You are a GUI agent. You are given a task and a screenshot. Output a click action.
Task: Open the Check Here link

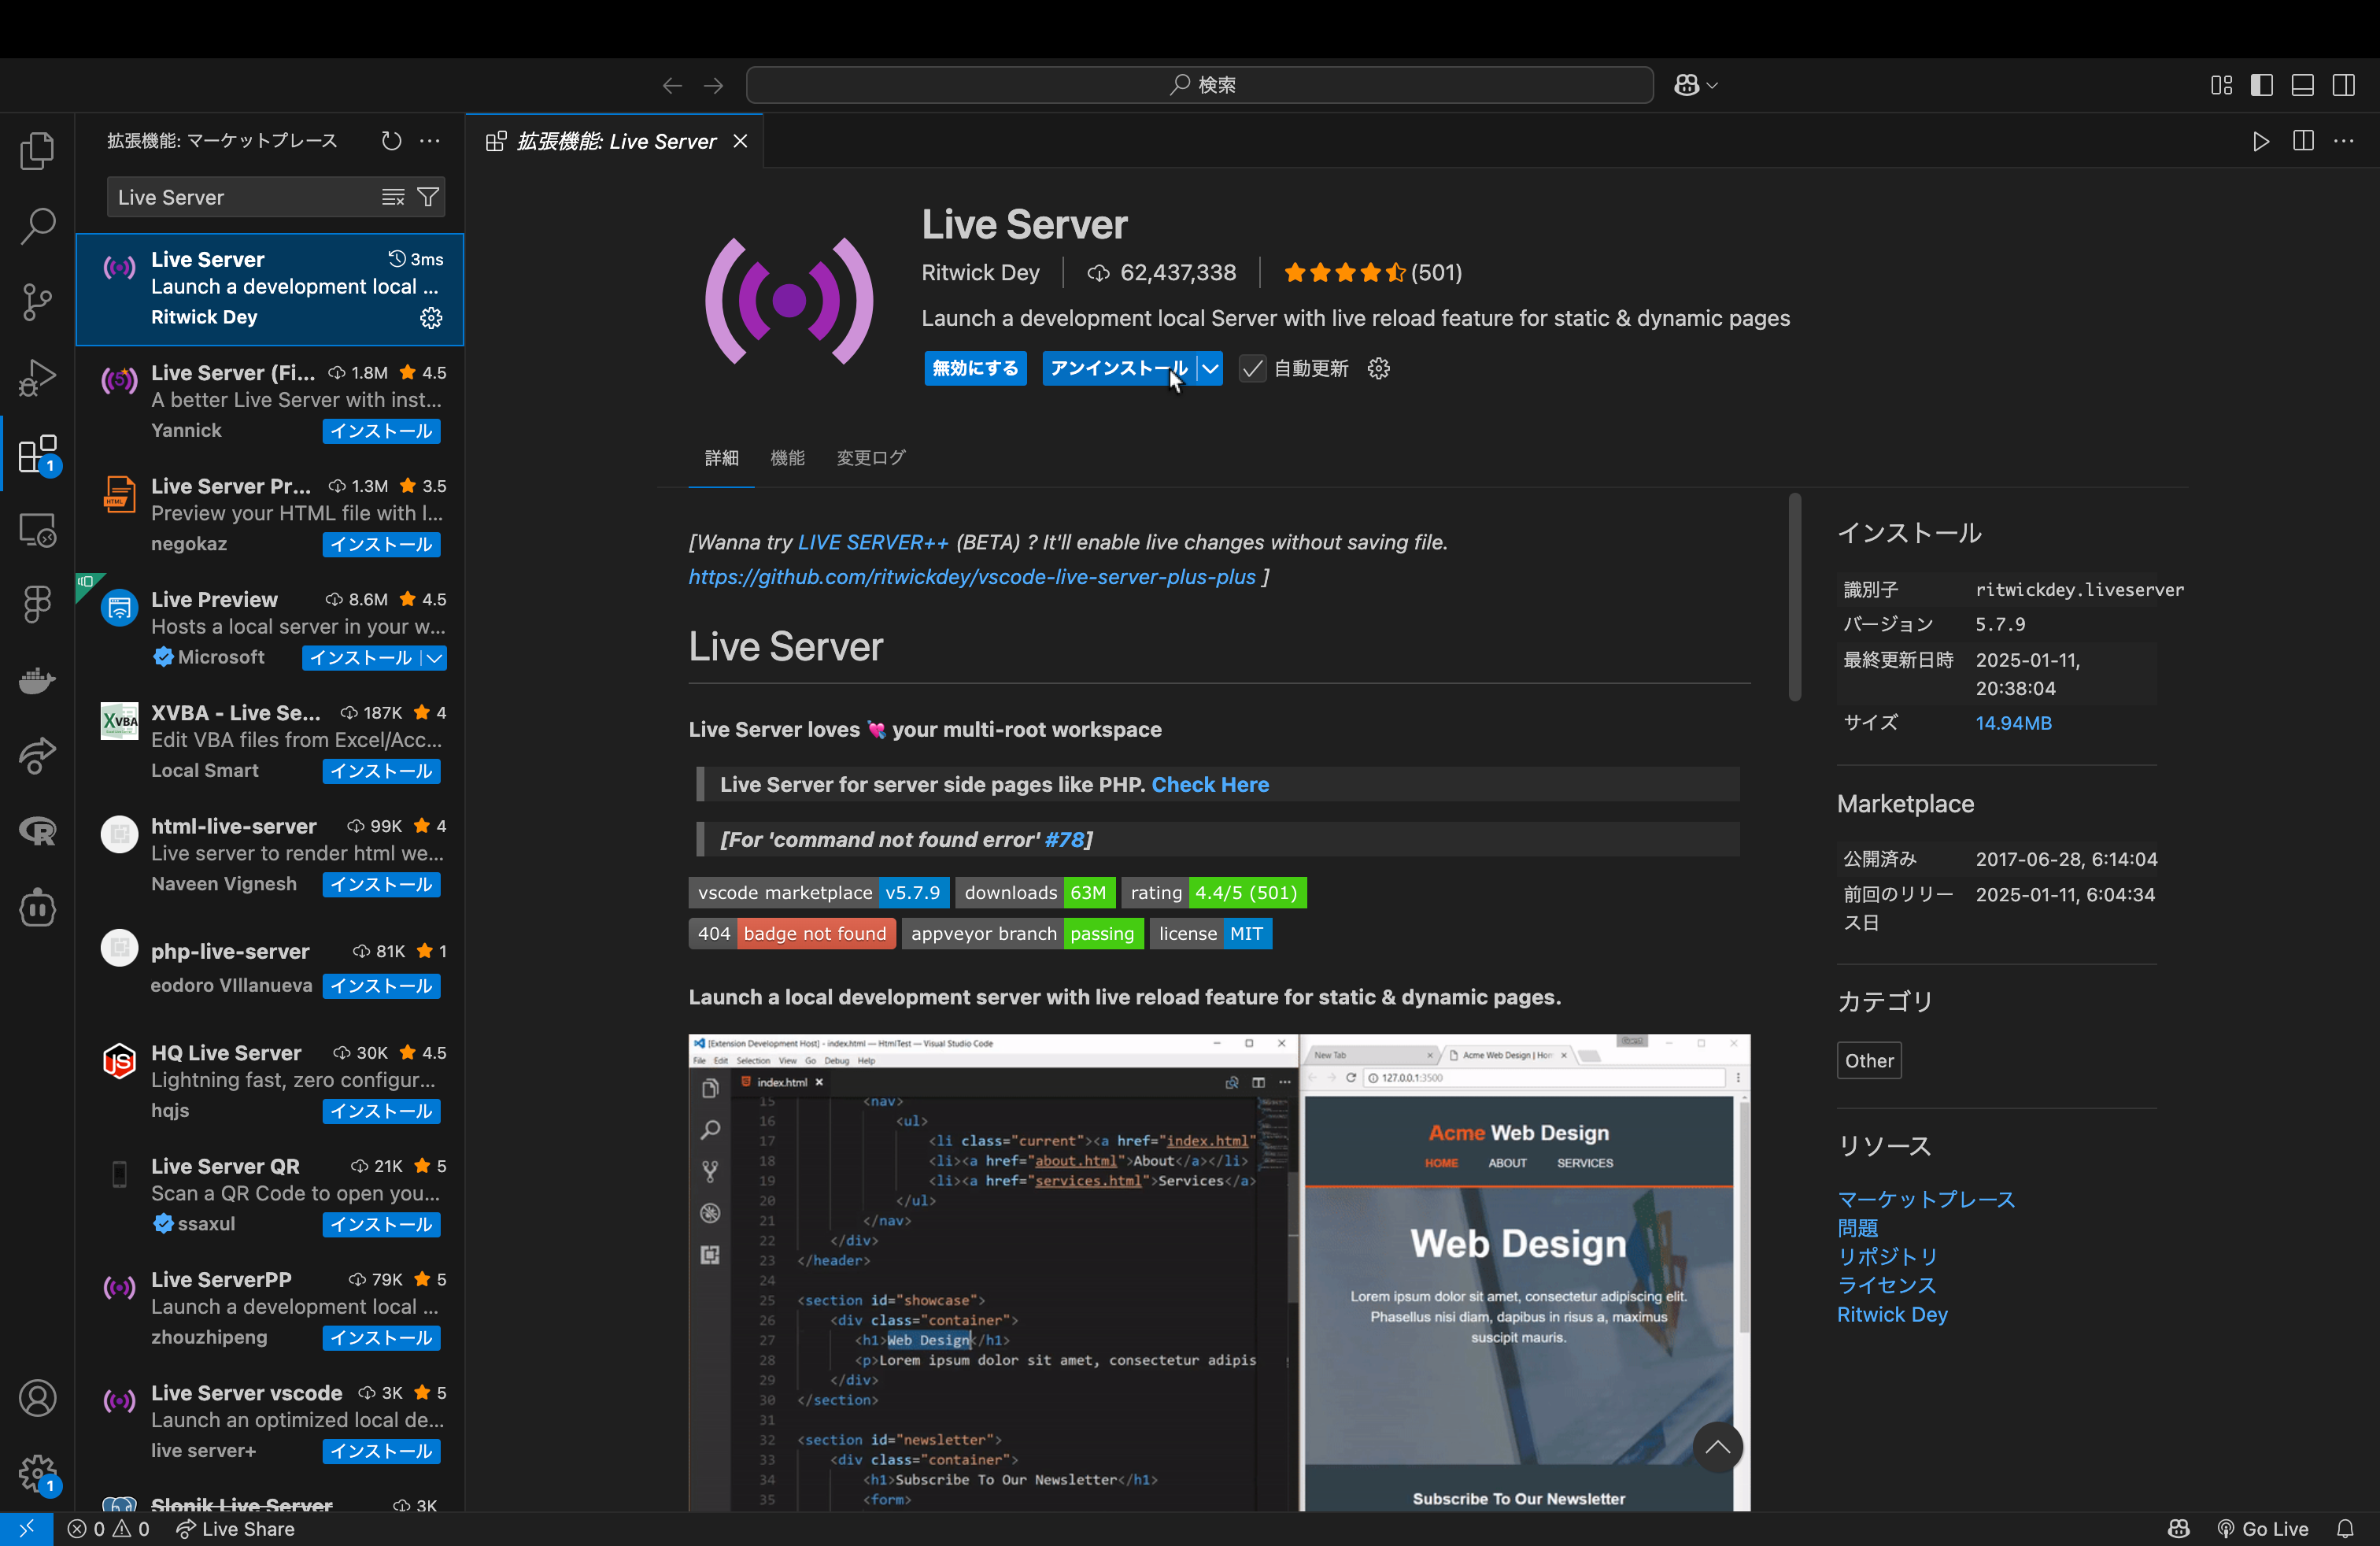point(1209,785)
